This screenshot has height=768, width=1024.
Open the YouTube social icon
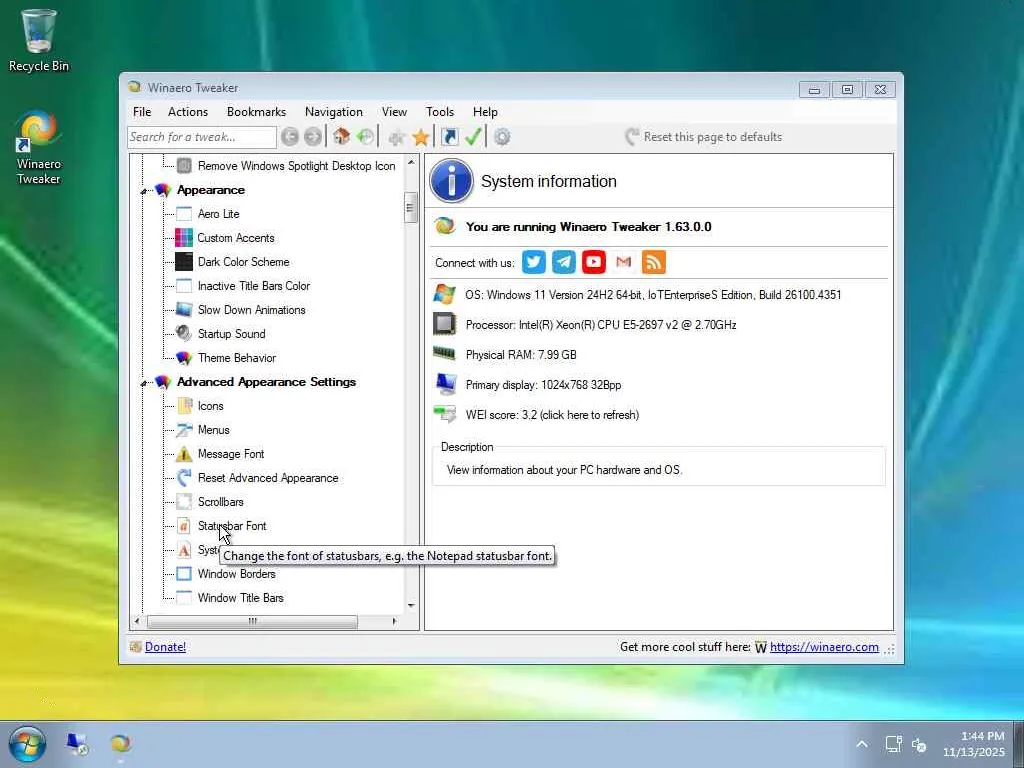point(594,263)
